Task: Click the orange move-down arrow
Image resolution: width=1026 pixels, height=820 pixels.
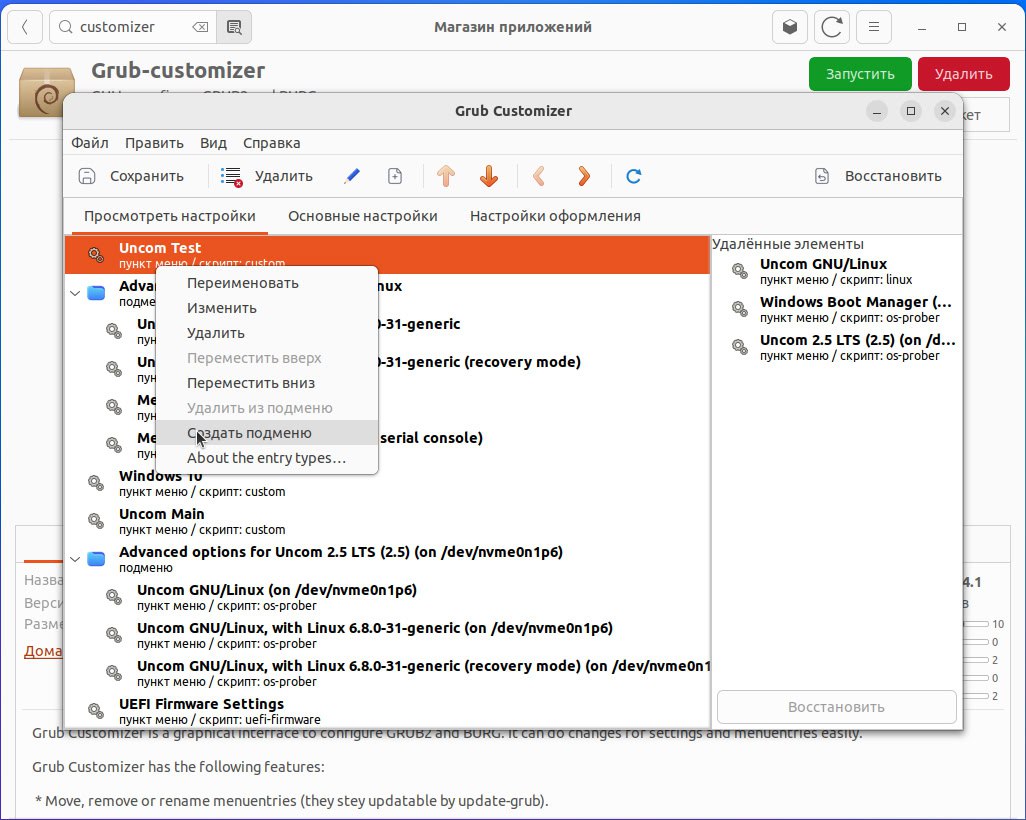Action: tap(489, 176)
